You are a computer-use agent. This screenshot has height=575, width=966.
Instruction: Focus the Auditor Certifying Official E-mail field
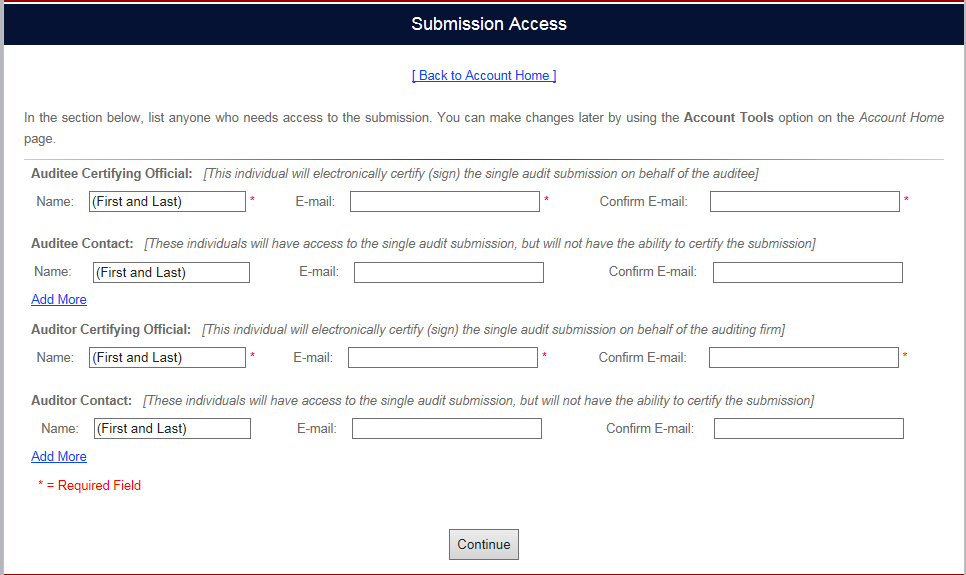pos(442,358)
